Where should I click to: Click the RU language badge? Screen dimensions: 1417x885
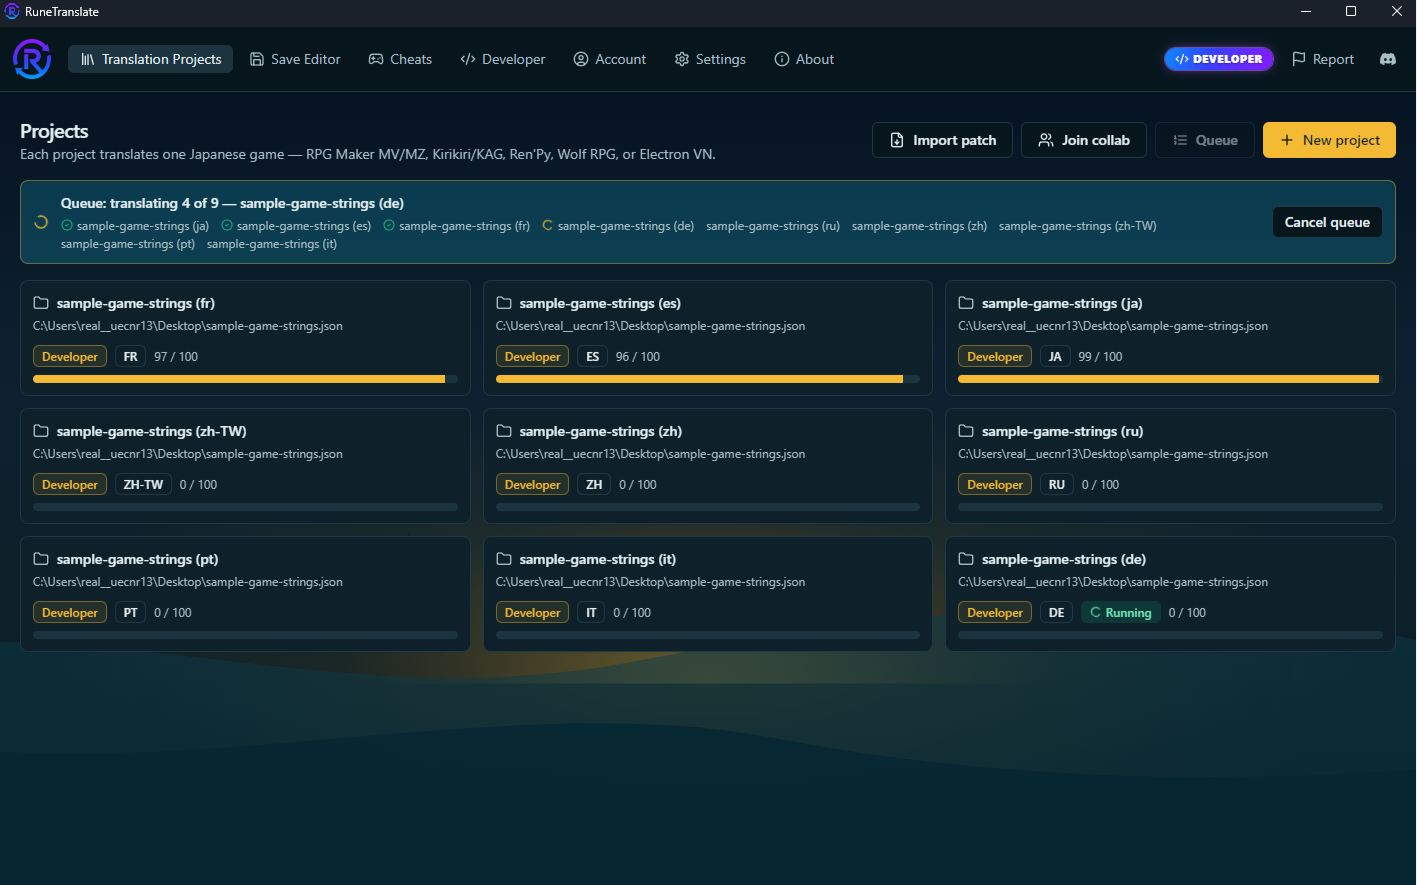(1057, 484)
